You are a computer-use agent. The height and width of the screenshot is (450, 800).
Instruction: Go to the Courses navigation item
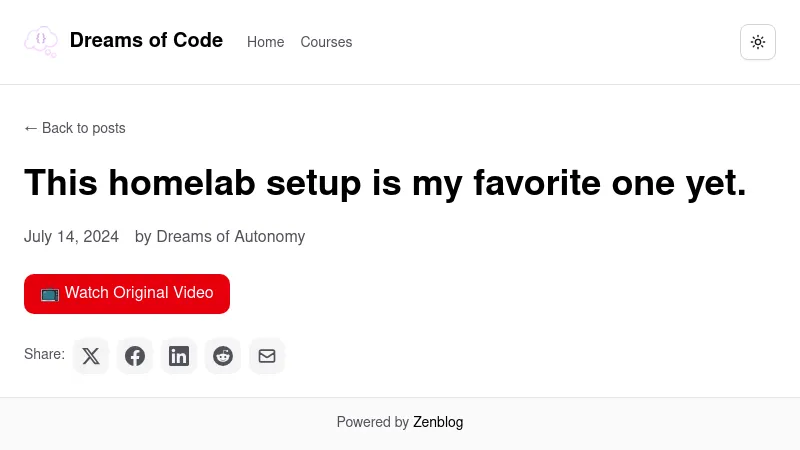coord(326,42)
